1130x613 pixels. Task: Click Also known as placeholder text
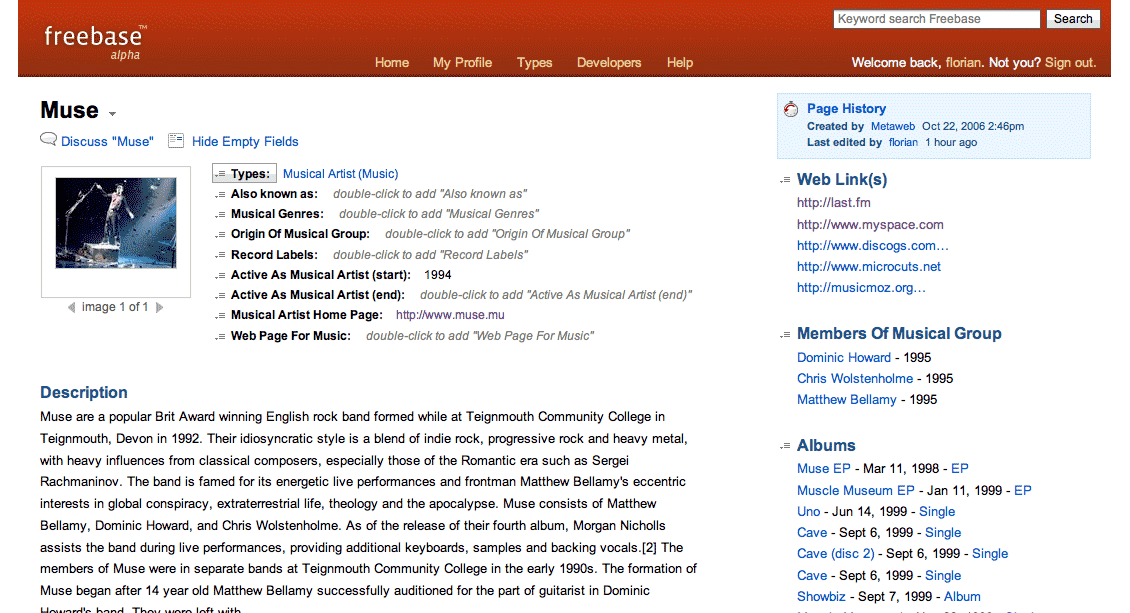point(430,194)
